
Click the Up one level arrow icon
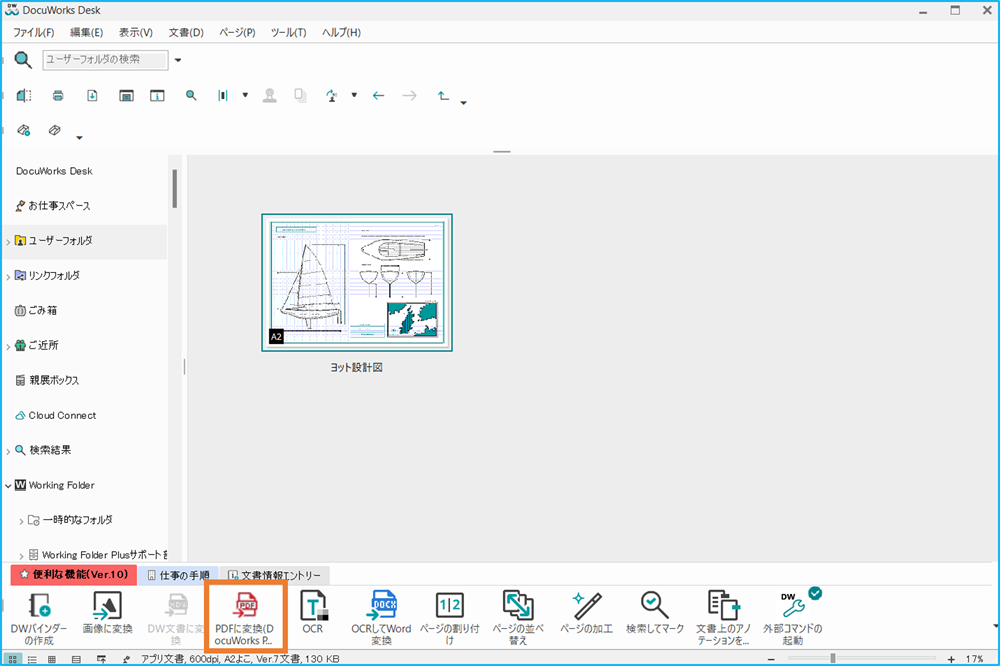443,96
